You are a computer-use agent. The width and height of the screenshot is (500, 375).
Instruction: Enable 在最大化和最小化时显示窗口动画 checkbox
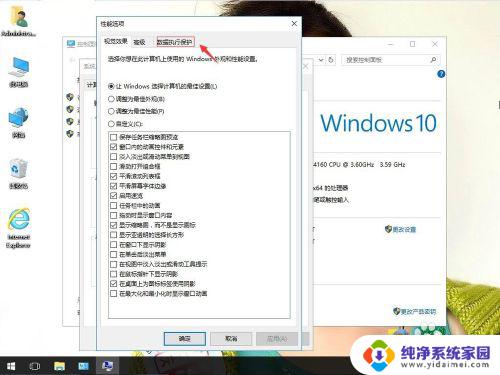click(x=113, y=293)
